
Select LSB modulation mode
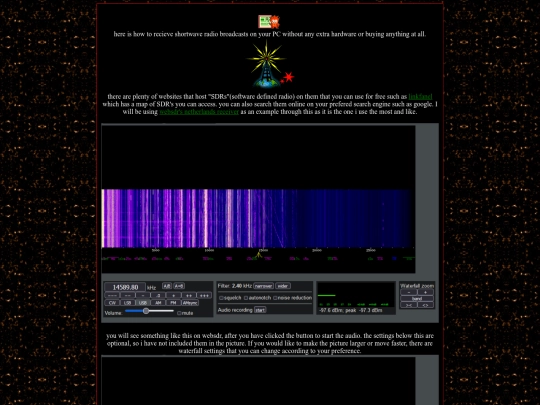pyautogui.click(x=127, y=303)
